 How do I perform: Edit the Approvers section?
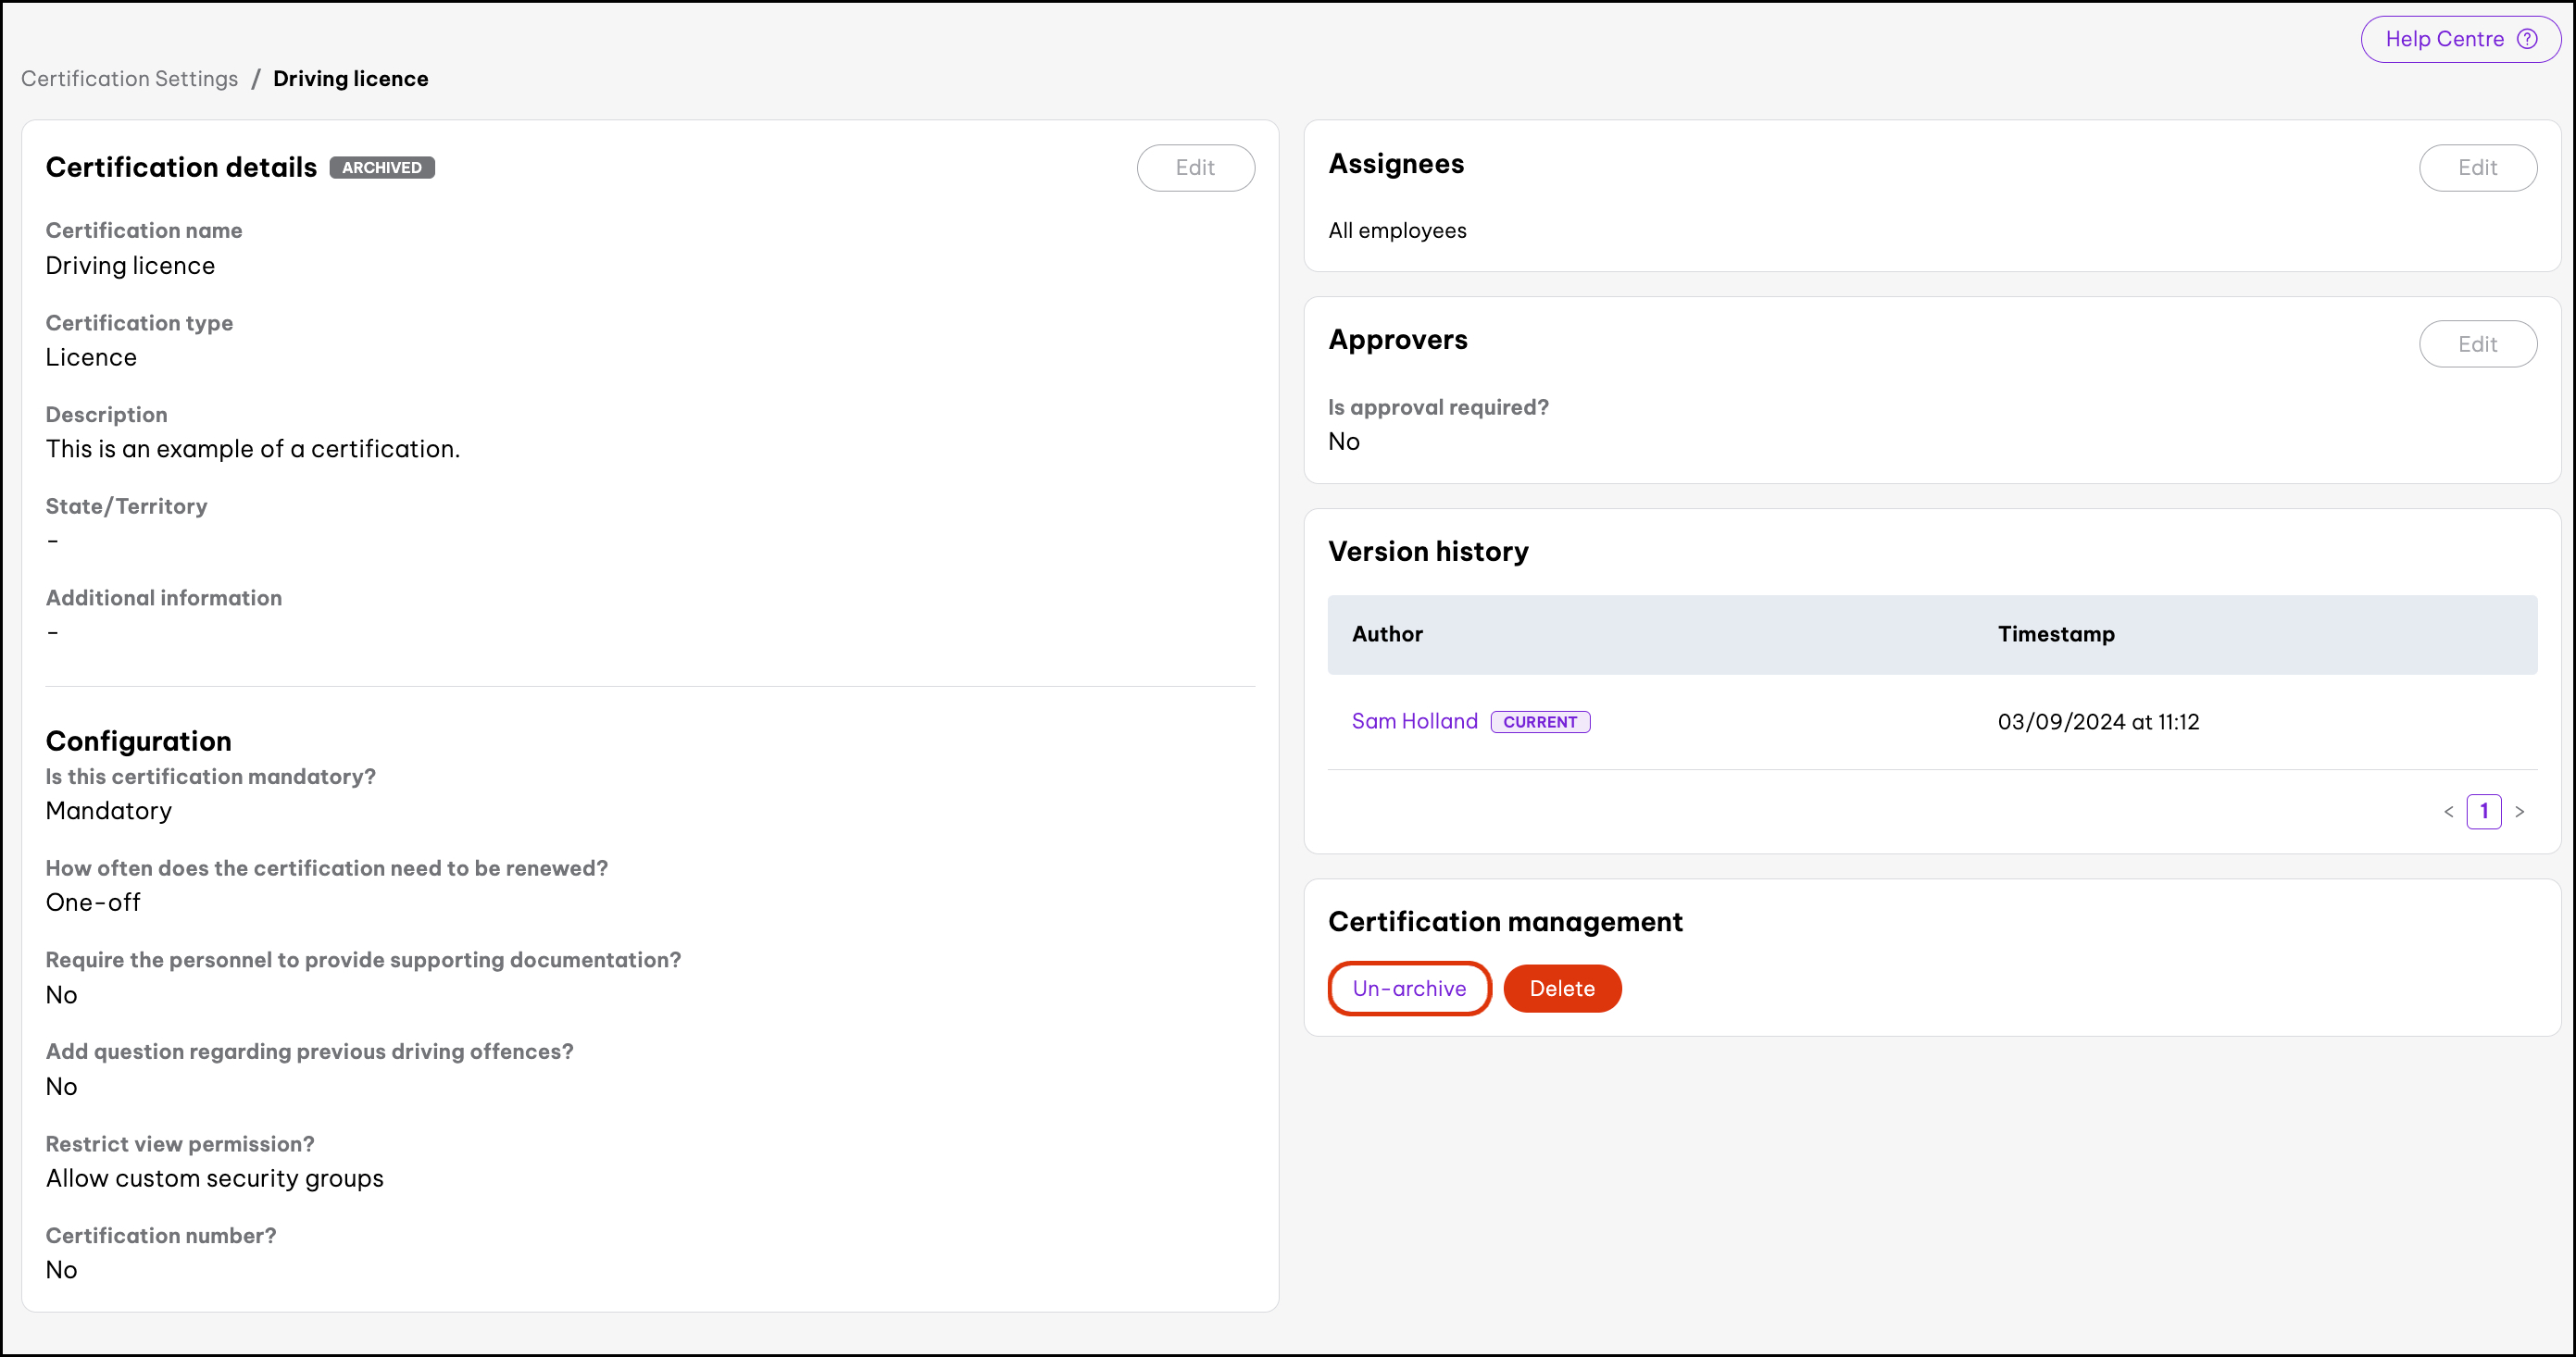(2476, 344)
